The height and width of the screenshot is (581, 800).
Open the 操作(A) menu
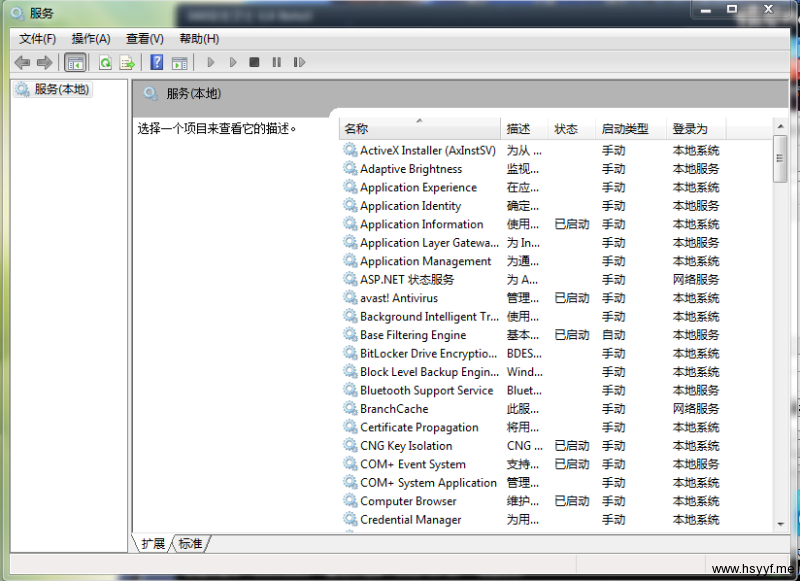click(91, 38)
